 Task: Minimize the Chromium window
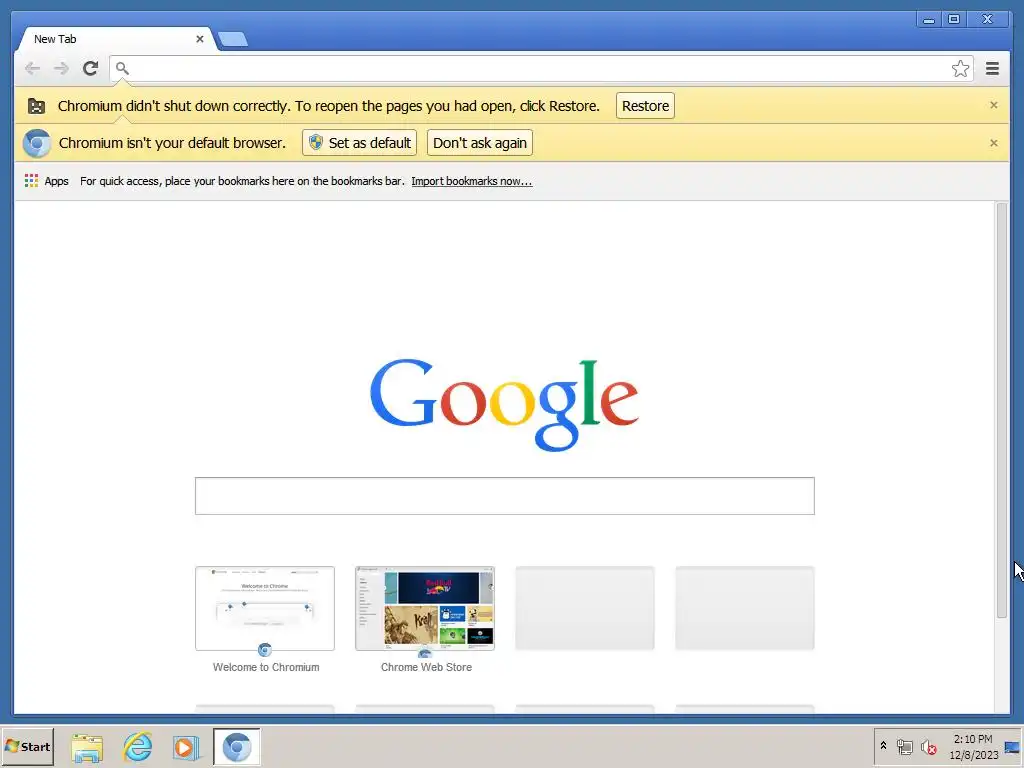[x=929, y=20]
